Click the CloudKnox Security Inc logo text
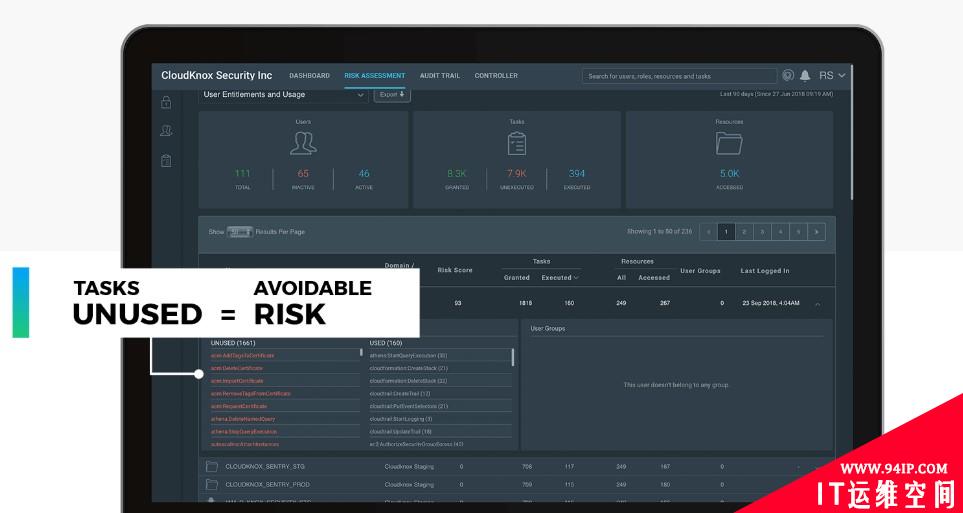 [x=217, y=75]
